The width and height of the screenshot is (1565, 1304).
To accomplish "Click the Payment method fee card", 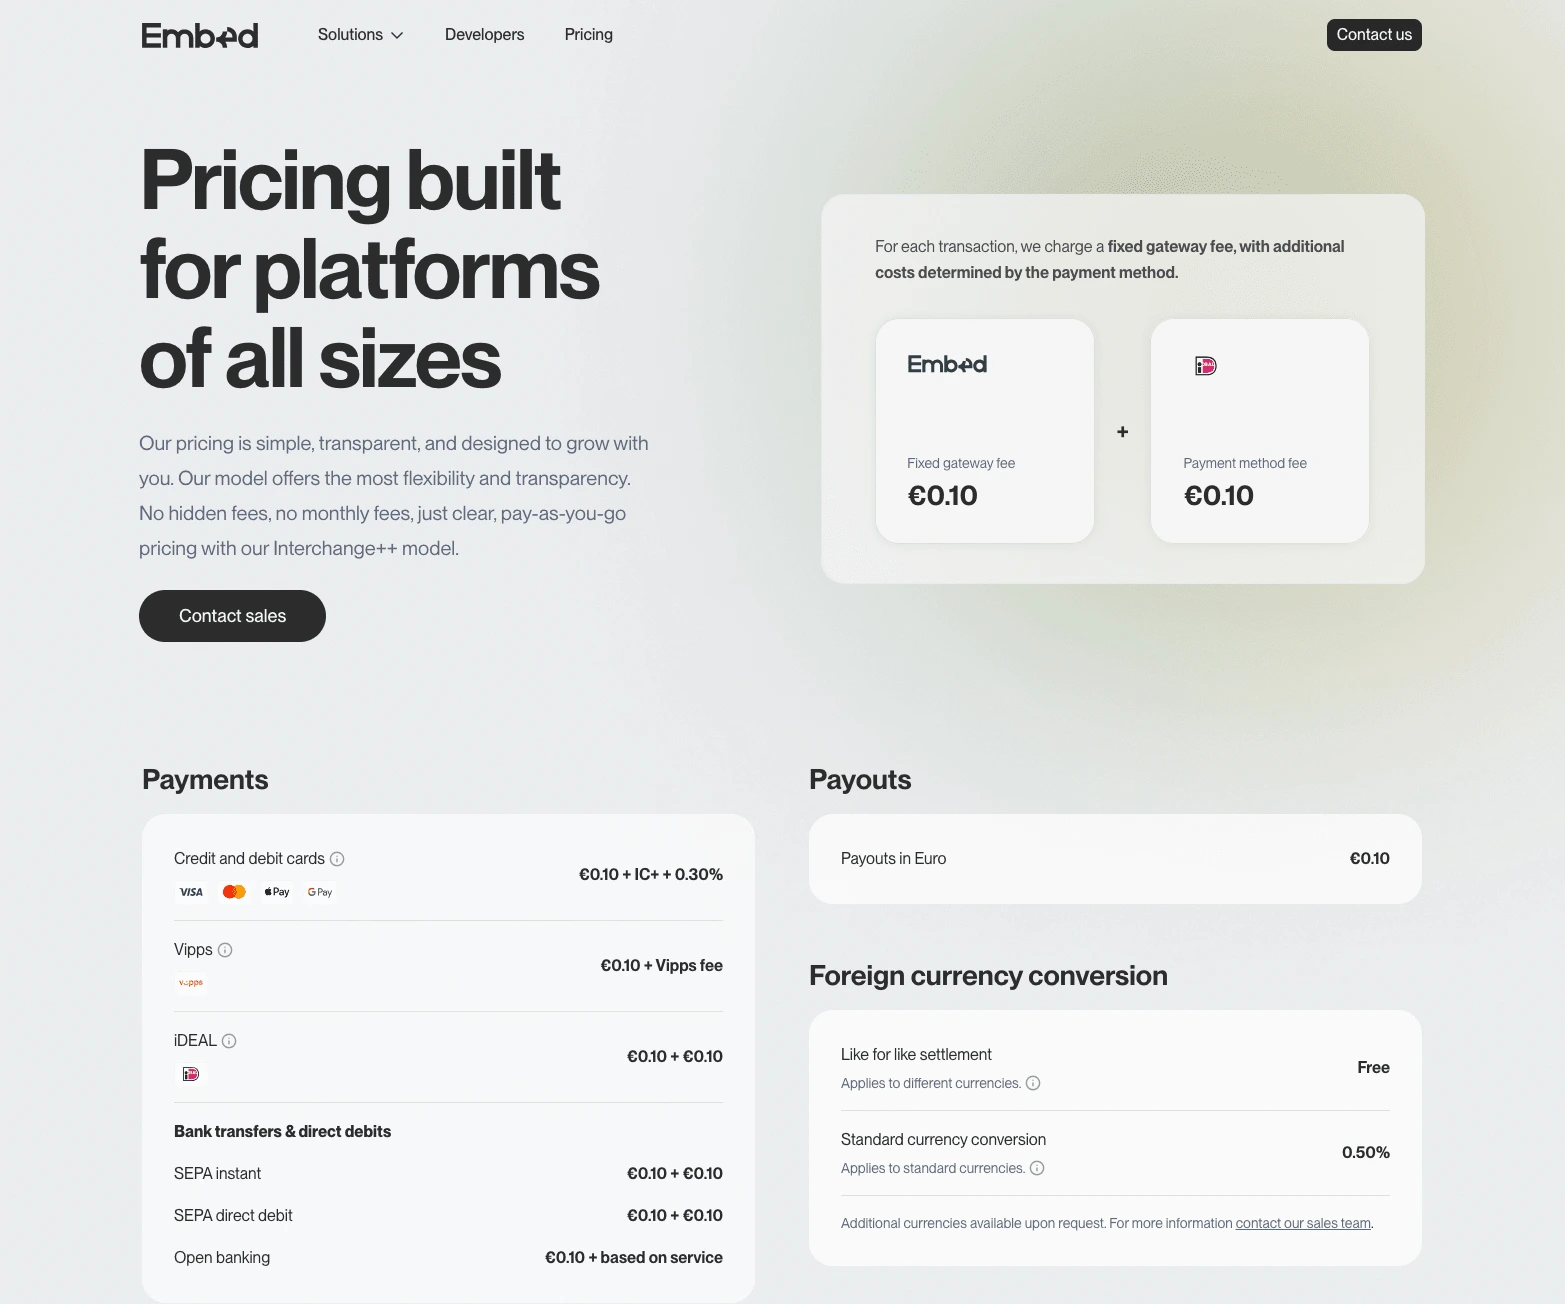I will click(x=1259, y=431).
